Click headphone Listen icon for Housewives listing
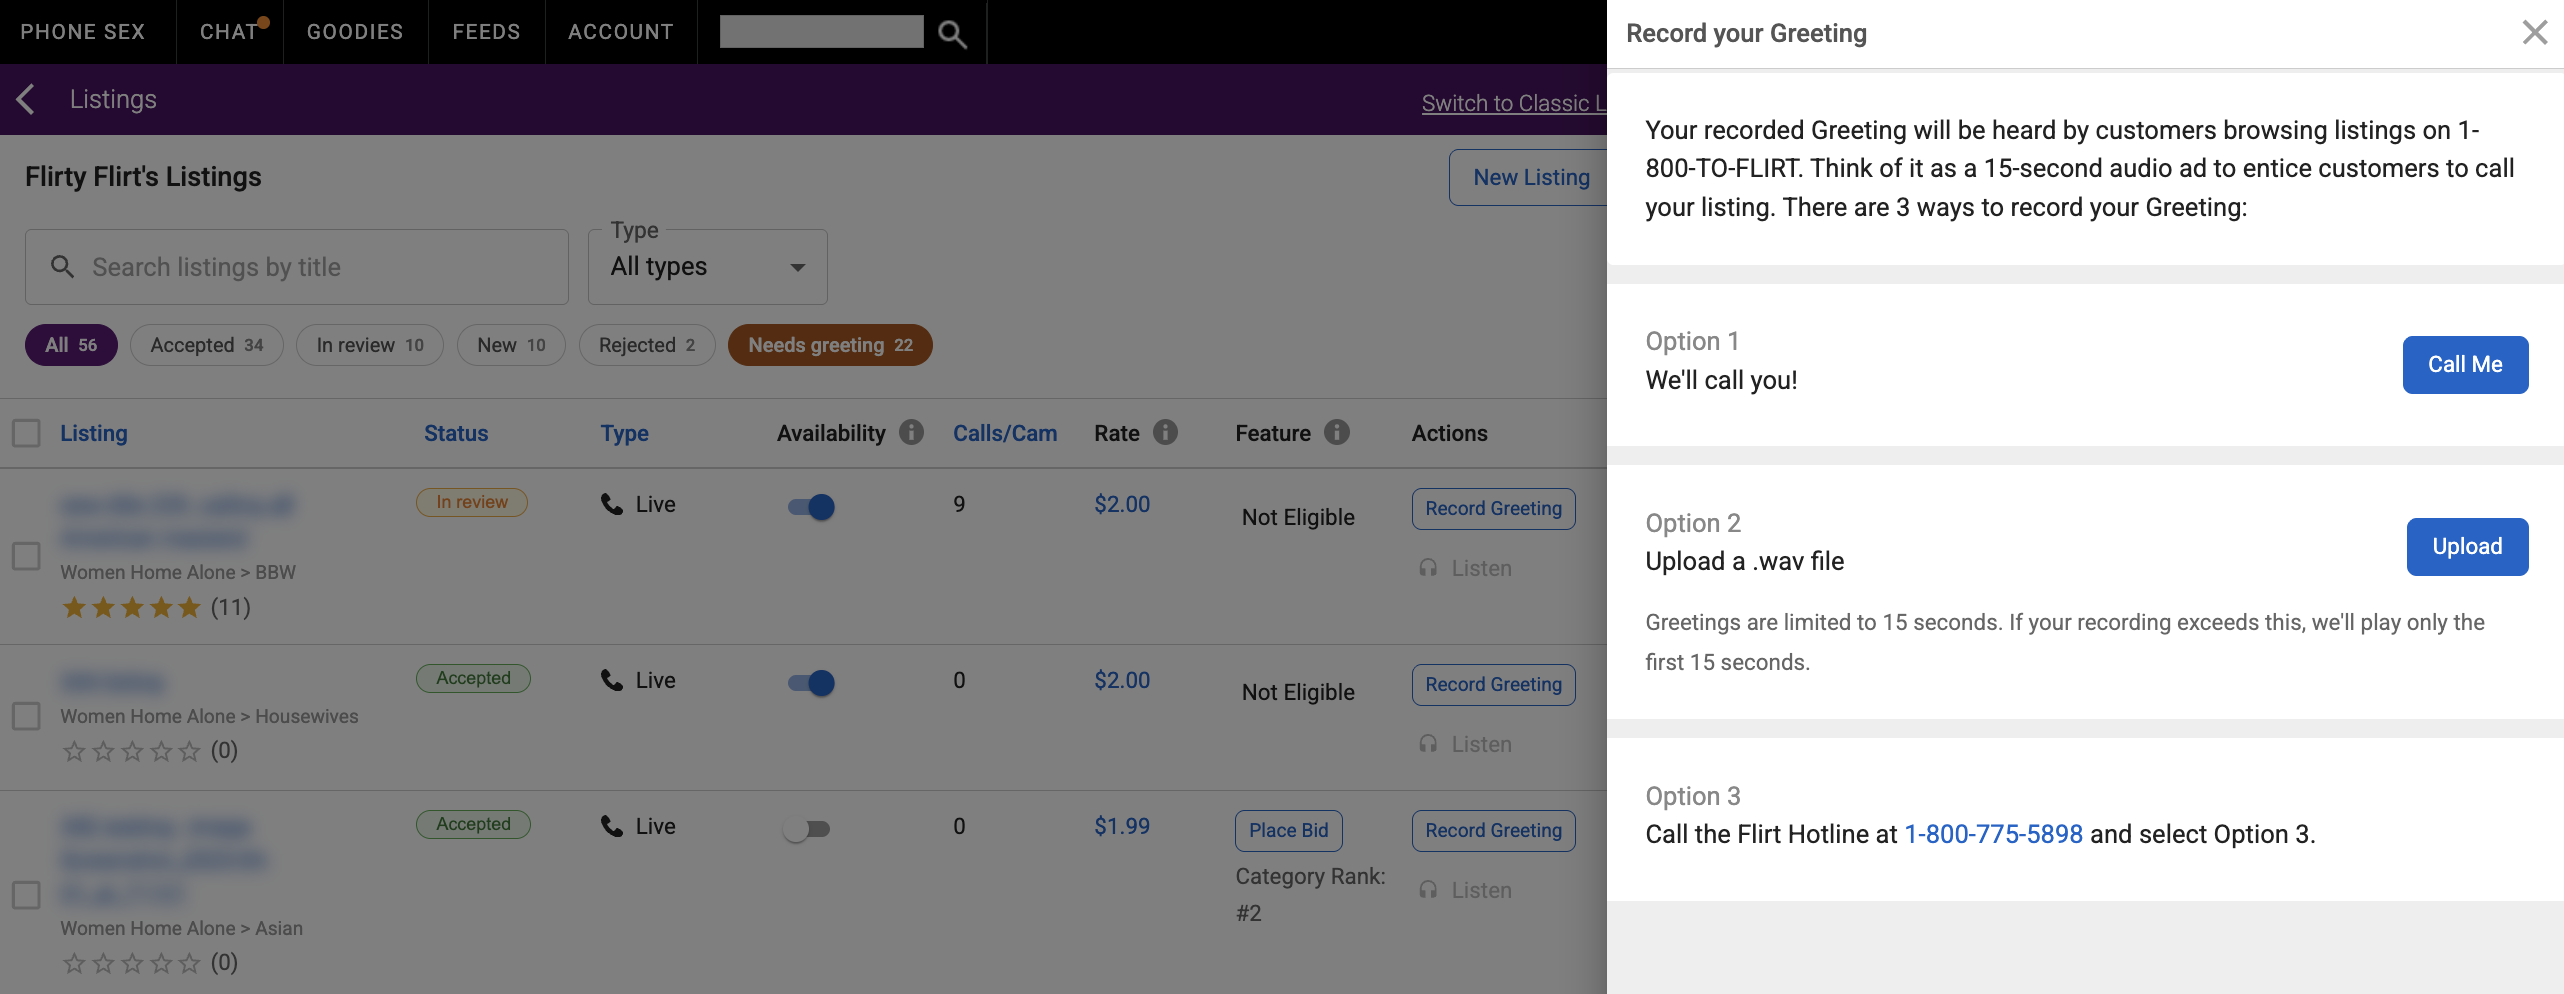2564x994 pixels. [1428, 744]
